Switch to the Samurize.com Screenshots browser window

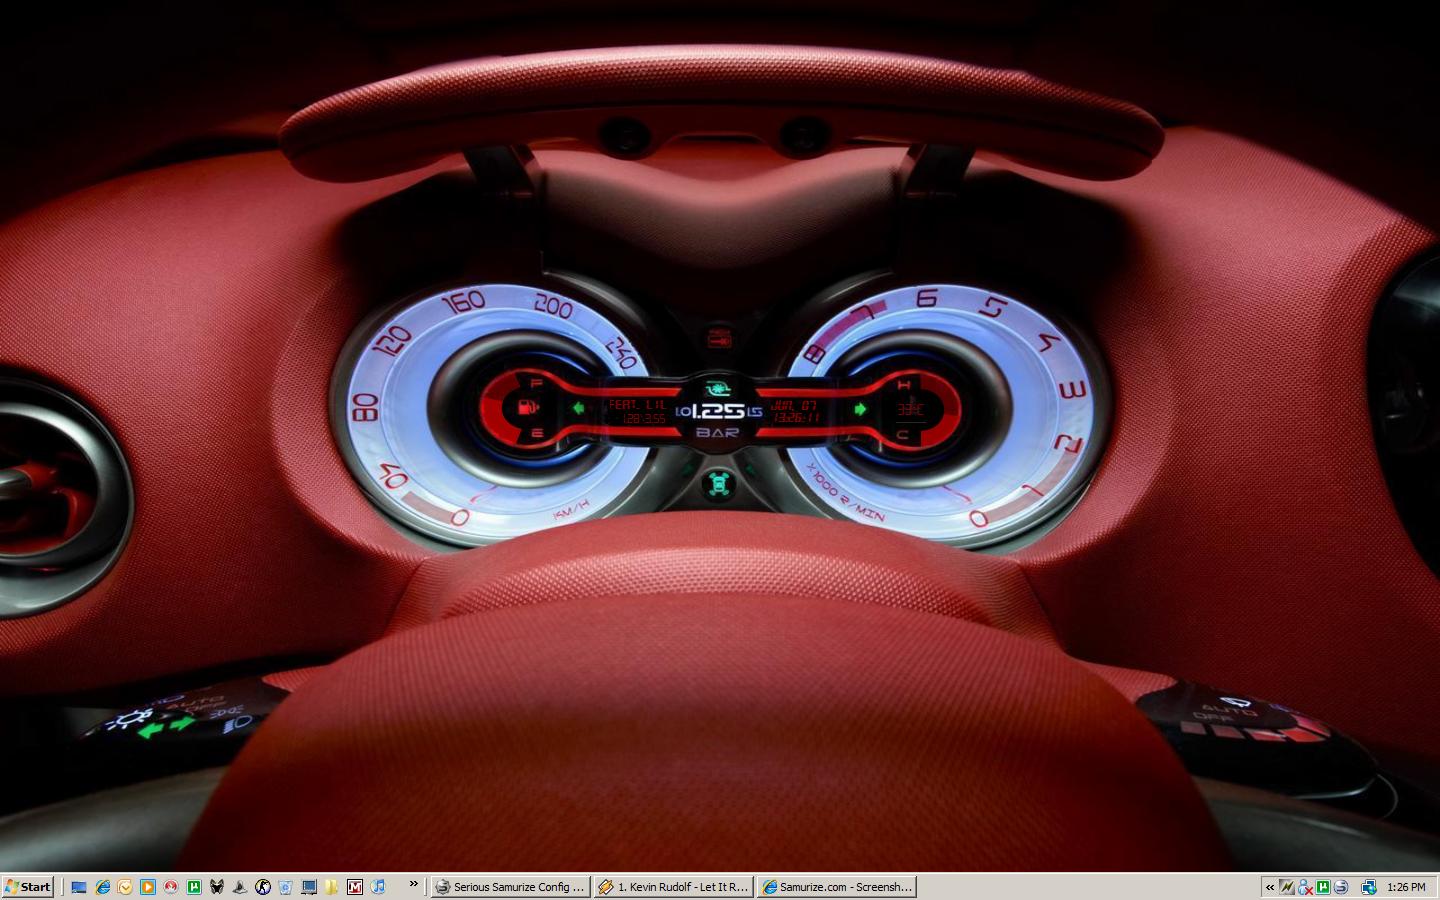coord(837,886)
